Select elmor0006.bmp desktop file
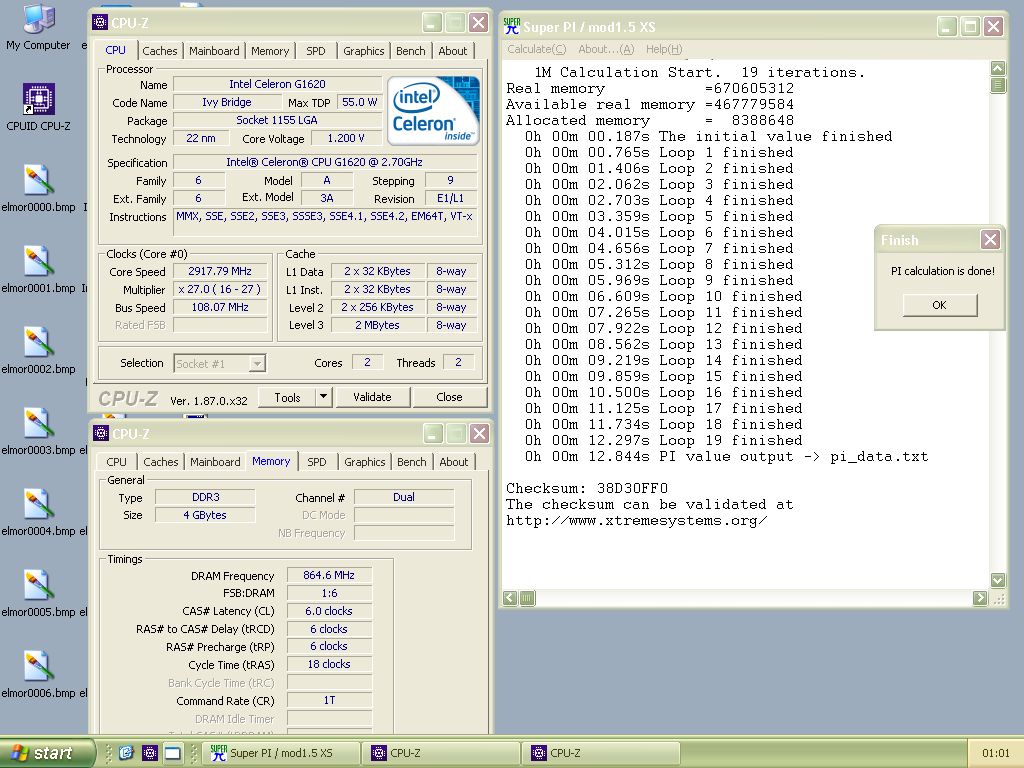Viewport: 1024px width, 768px height. pyautogui.click(x=38, y=675)
